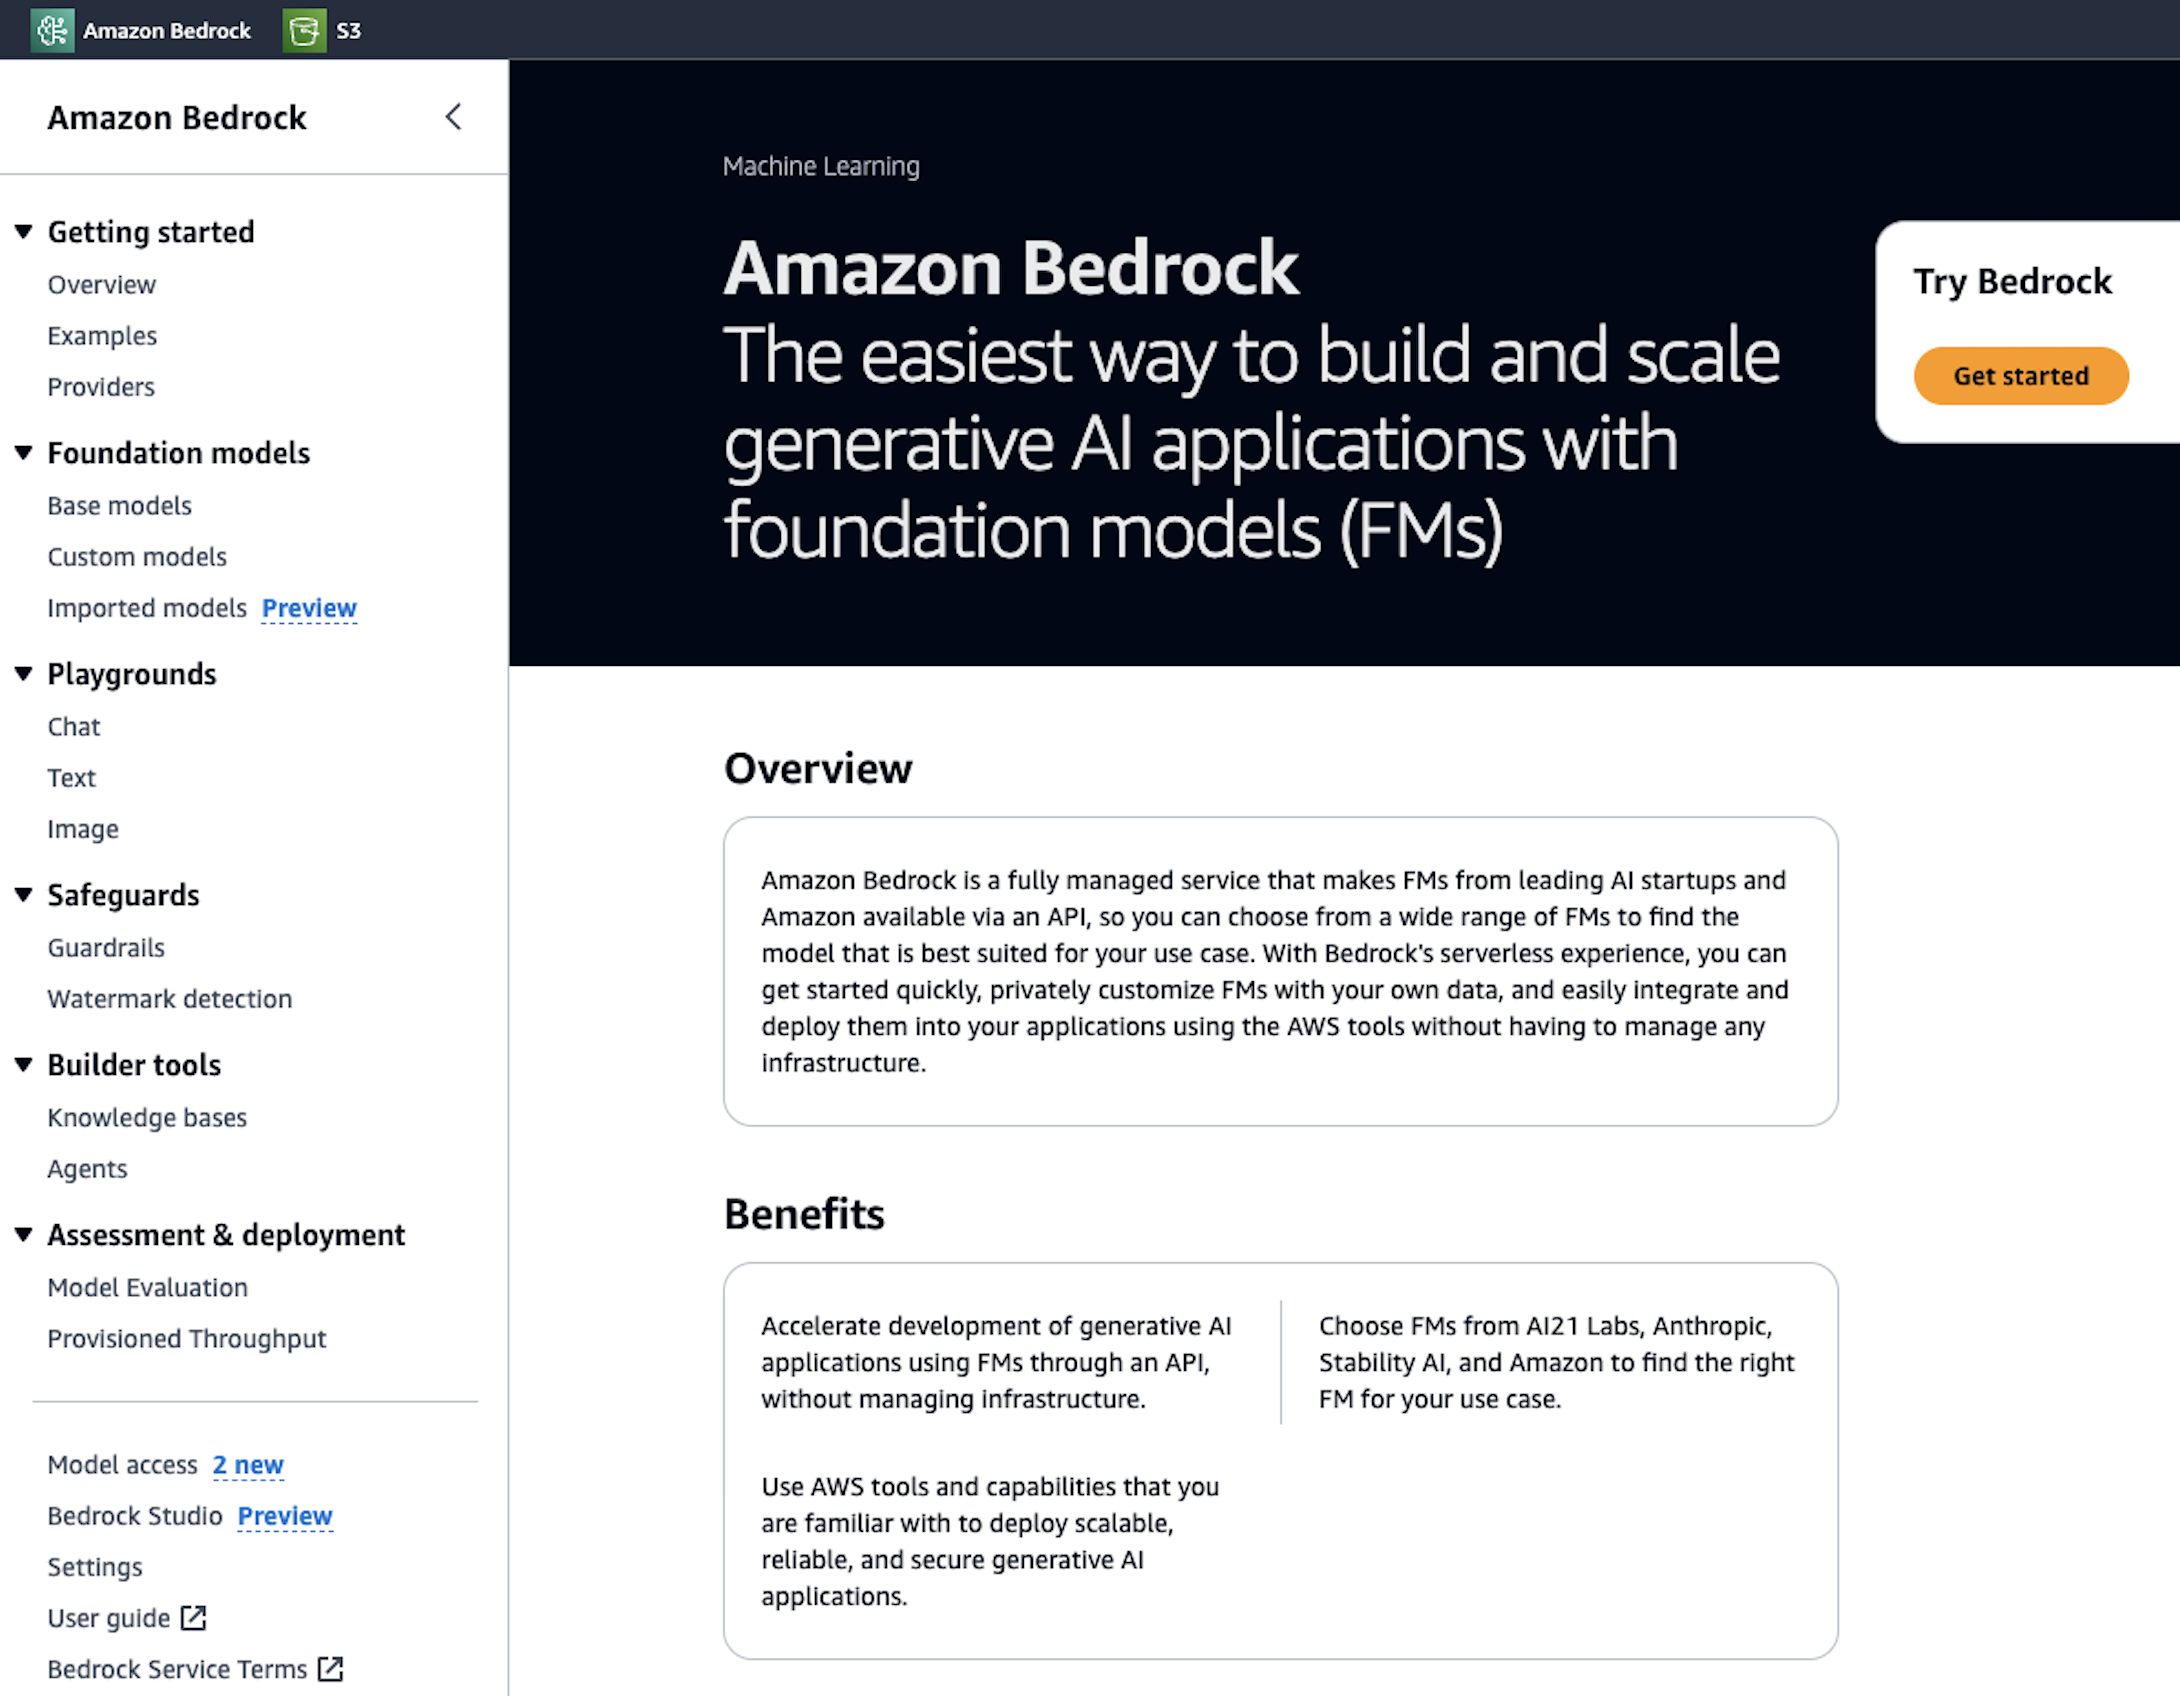Collapse the Foundation models section
2180x1696 pixels.
pos(24,453)
